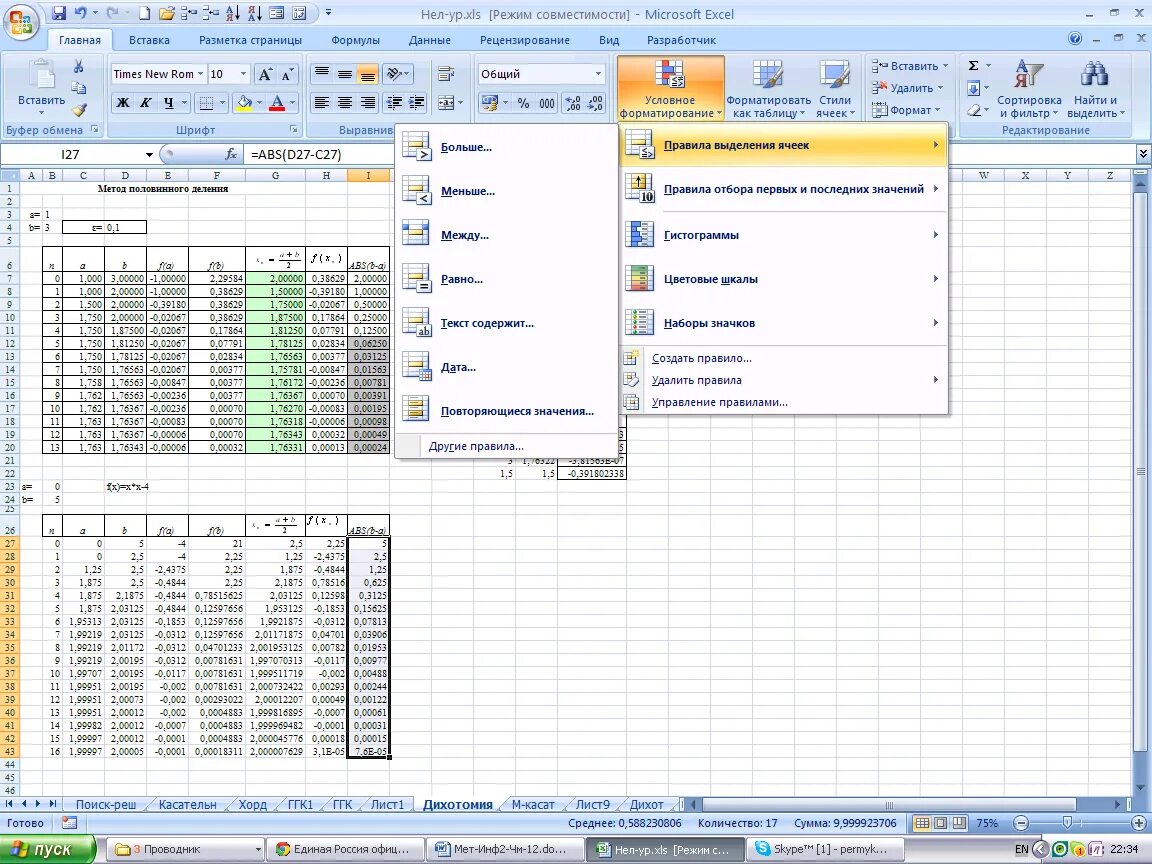
Task: Toggle Italic formatting (К)
Action: pyautogui.click(x=145, y=103)
